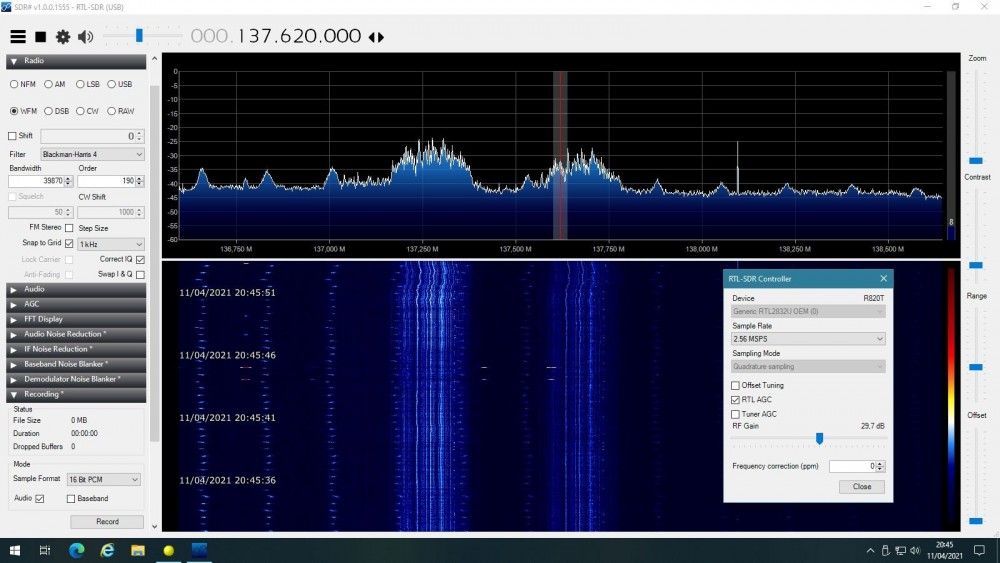Click the scroll-down arrow of left panel
This screenshot has height=563, width=1000.
[x=154, y=527]
